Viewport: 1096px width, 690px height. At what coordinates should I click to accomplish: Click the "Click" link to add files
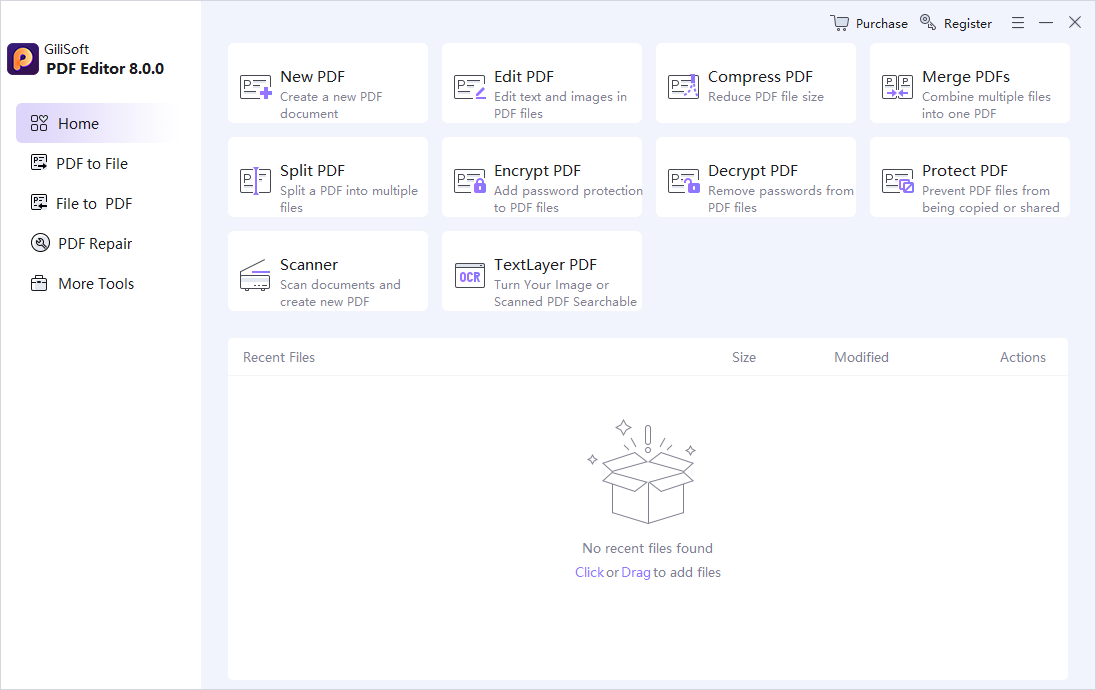click(x=589, y=573)
